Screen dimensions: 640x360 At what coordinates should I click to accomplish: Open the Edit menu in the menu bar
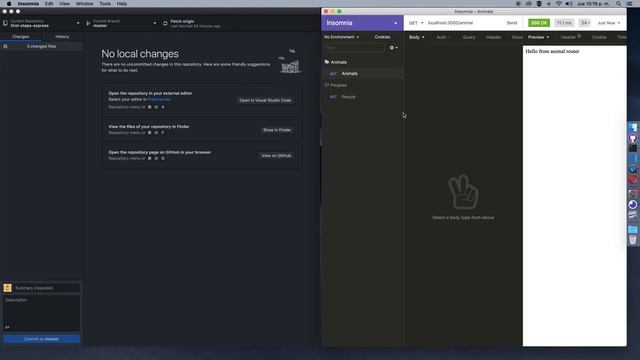49,4
